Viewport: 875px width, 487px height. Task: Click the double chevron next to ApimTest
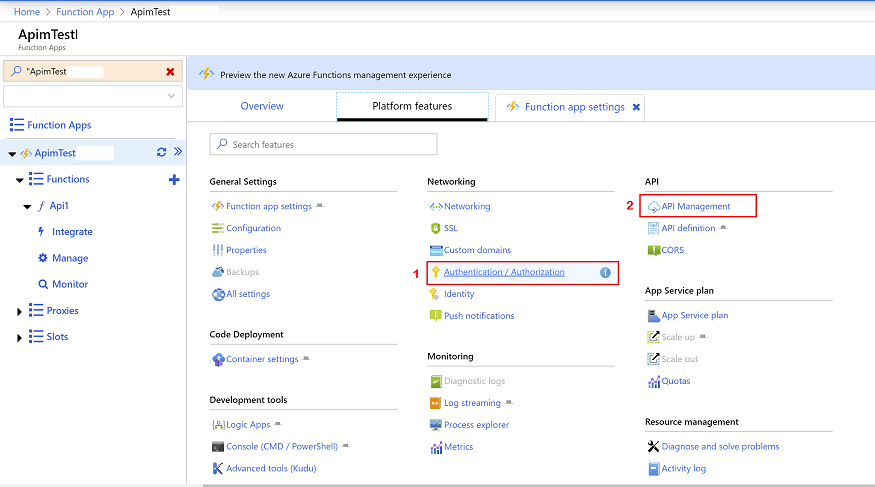click(x=178, y=151)
